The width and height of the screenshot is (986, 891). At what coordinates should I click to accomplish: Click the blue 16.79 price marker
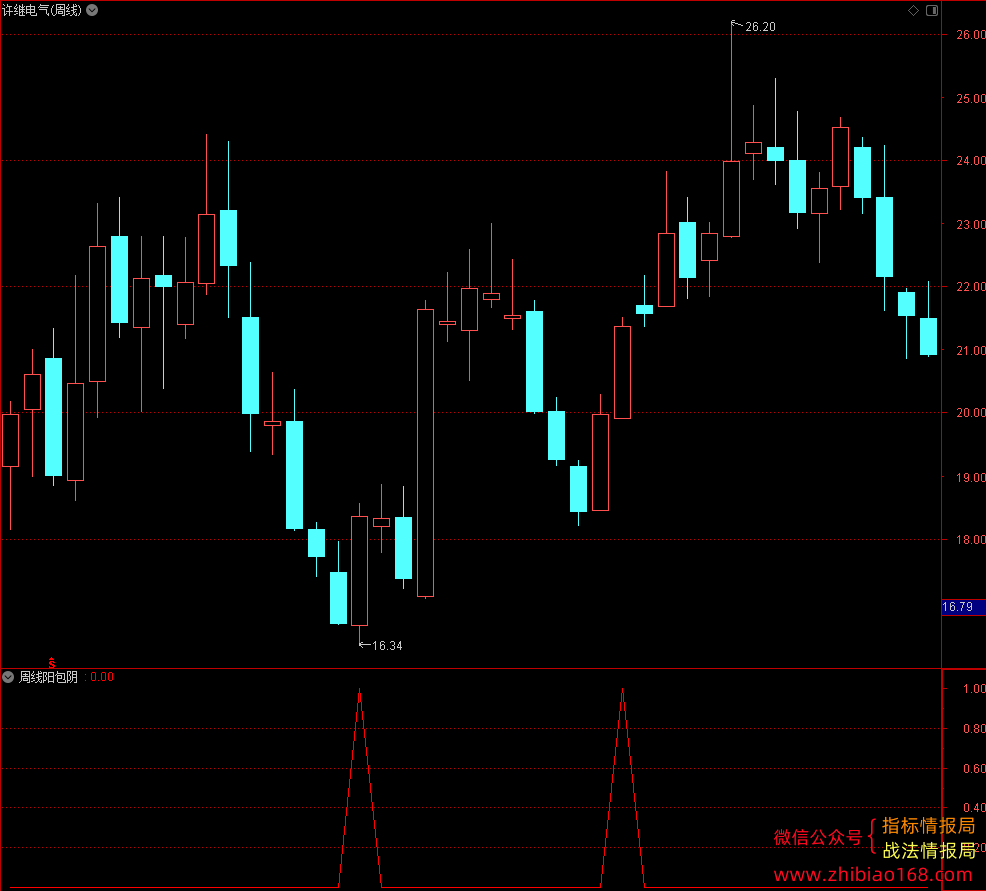click(x=963, y=607)
